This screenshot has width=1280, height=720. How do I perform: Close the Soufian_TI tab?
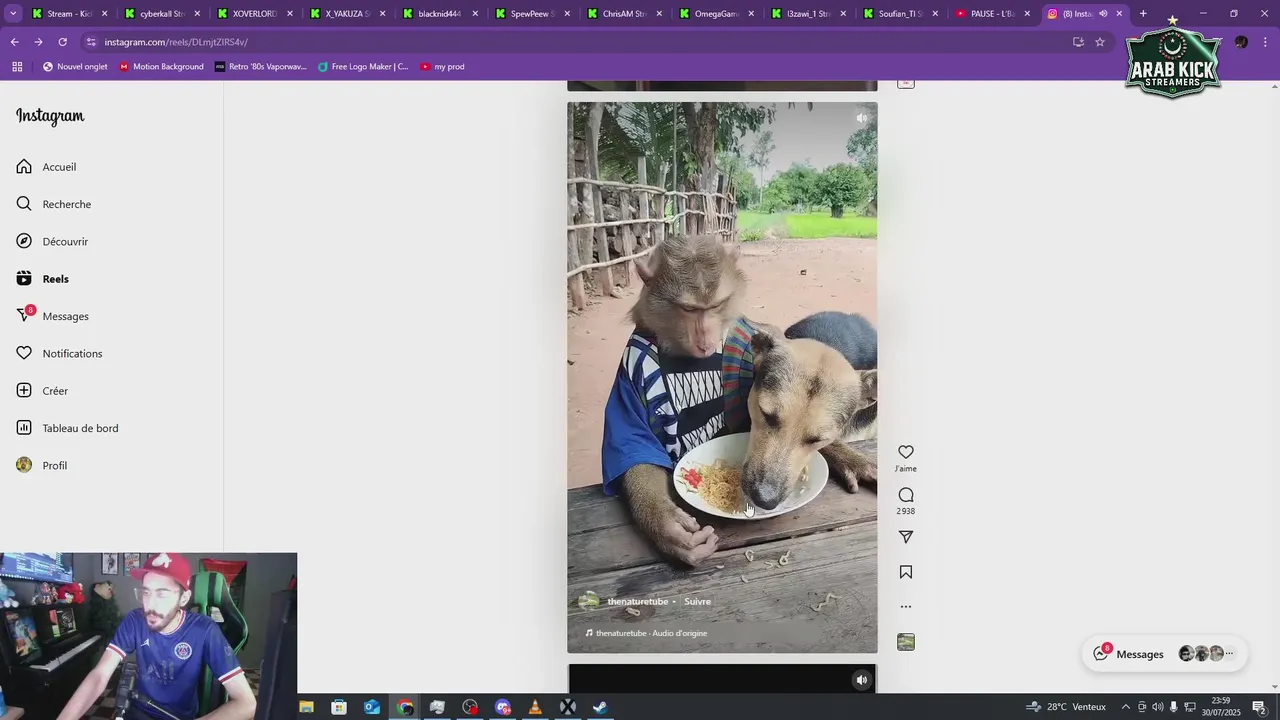935,14
